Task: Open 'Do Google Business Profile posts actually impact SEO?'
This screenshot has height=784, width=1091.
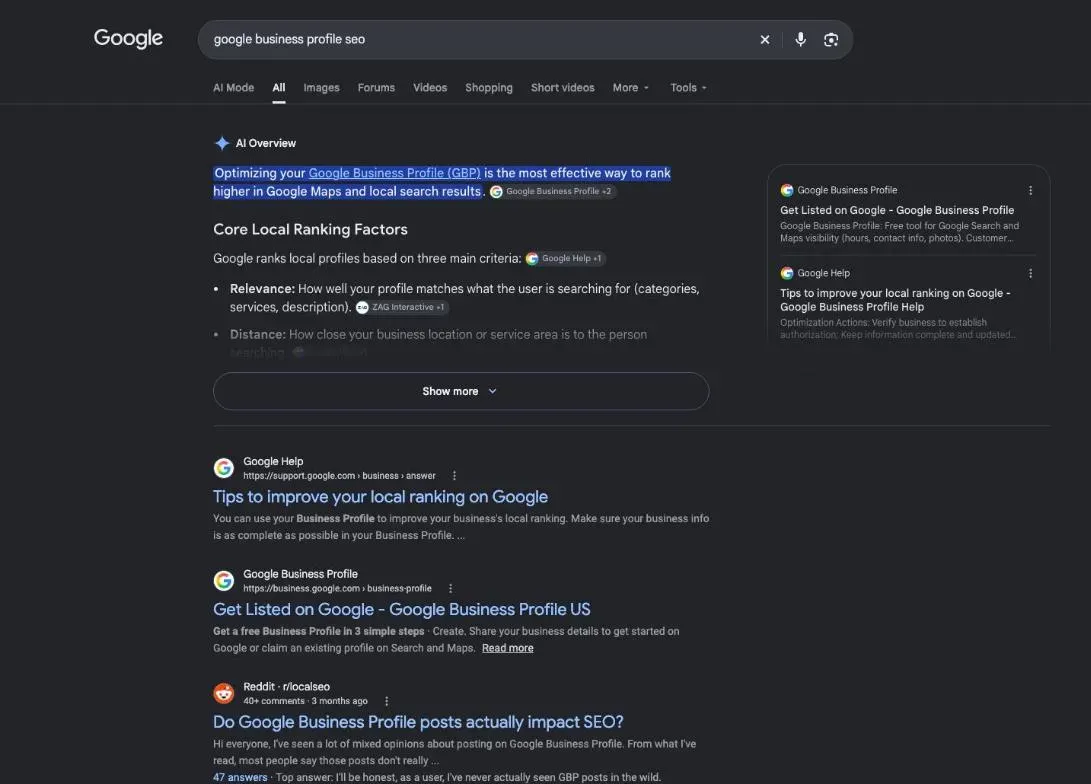Action: click(418, 722)
